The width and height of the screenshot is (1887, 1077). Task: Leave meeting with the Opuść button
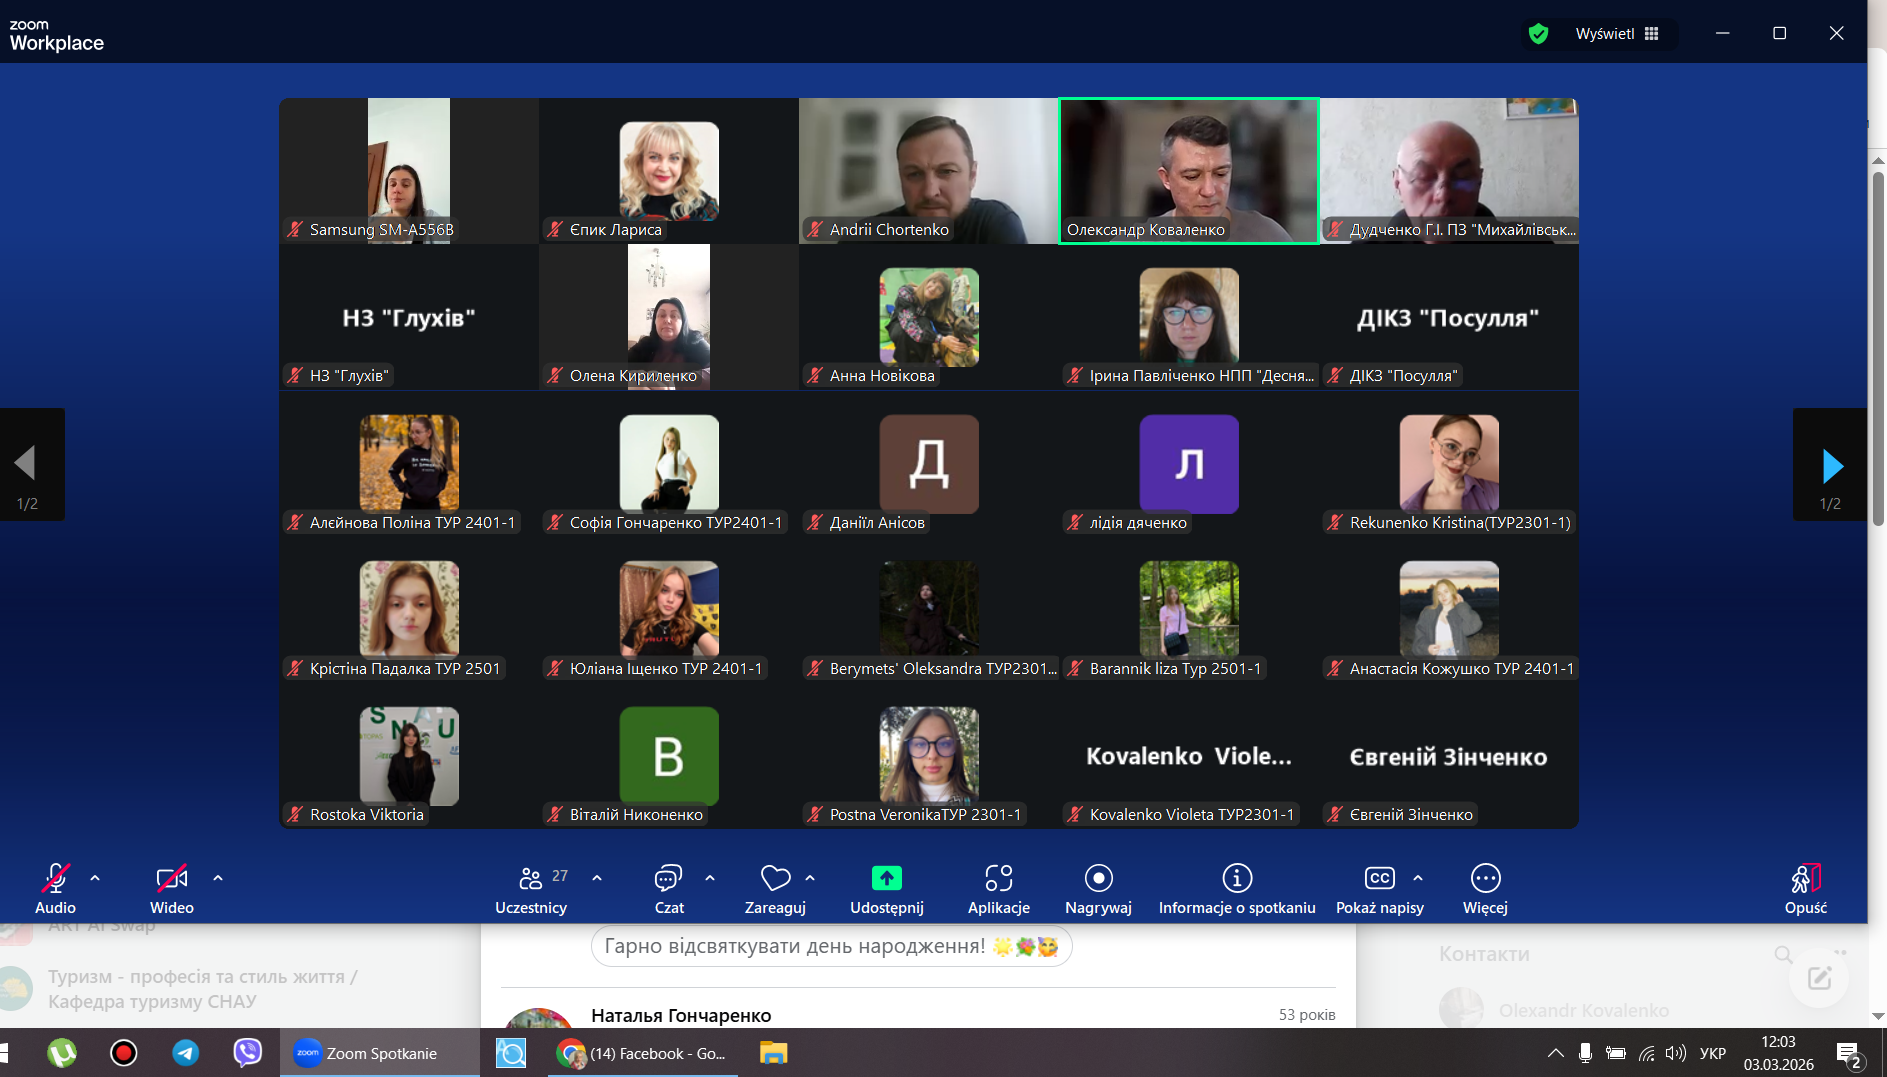click(x=1805, y=887)
